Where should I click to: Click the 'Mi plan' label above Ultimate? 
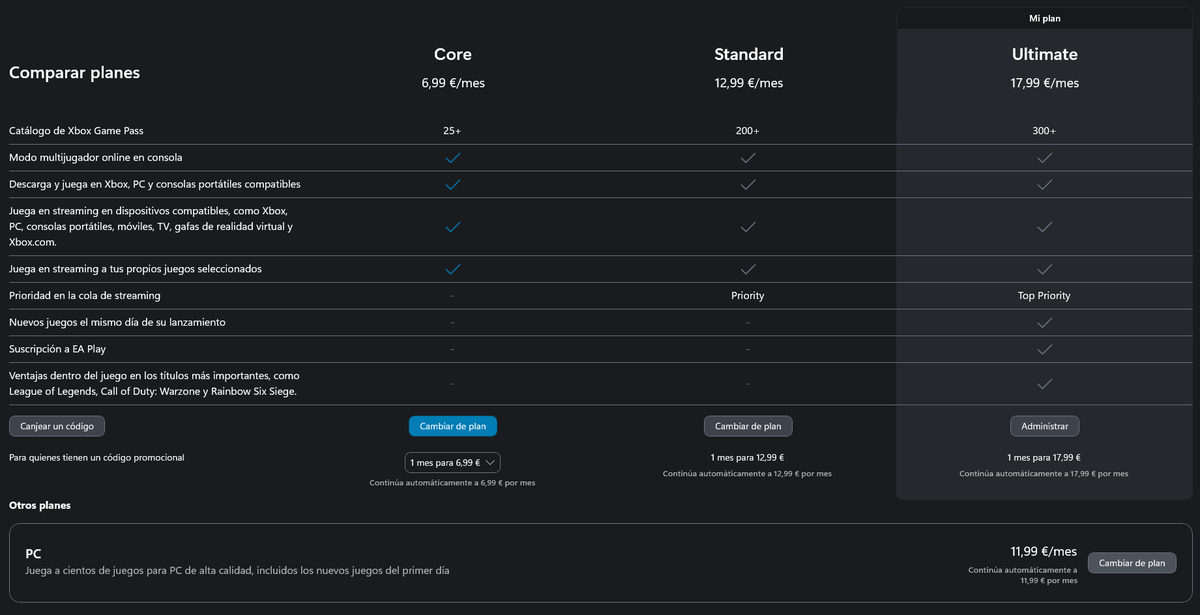[1044, 18]
